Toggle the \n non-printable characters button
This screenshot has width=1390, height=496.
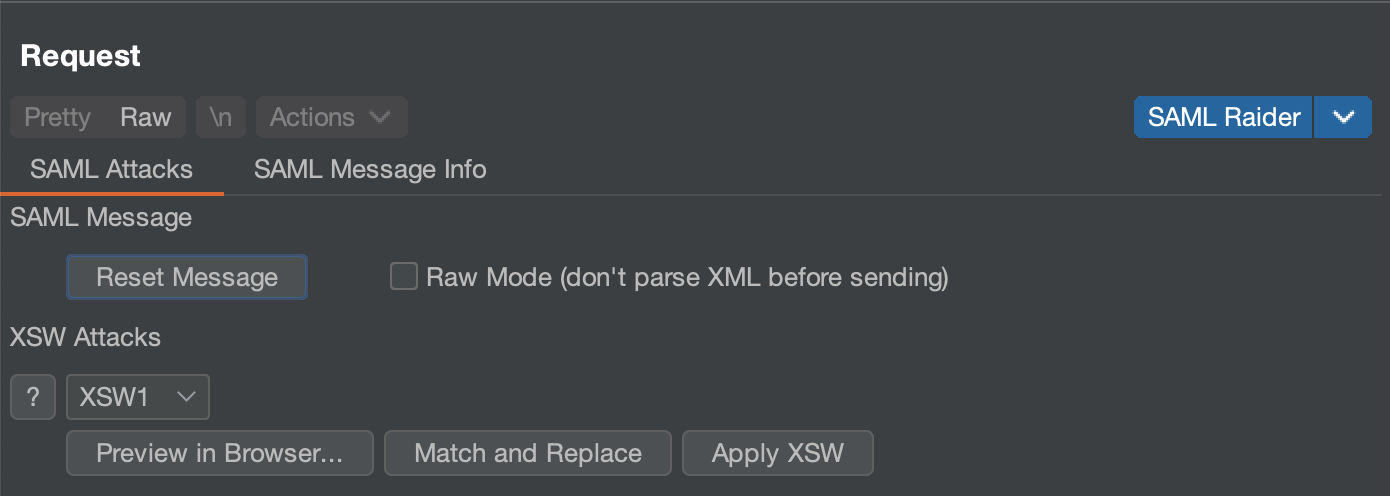coord(220,117)
